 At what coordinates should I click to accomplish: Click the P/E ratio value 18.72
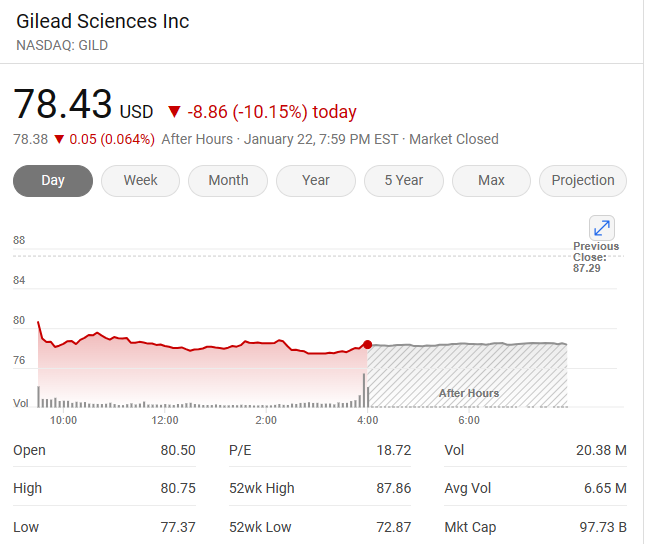[x=393, y=450]
